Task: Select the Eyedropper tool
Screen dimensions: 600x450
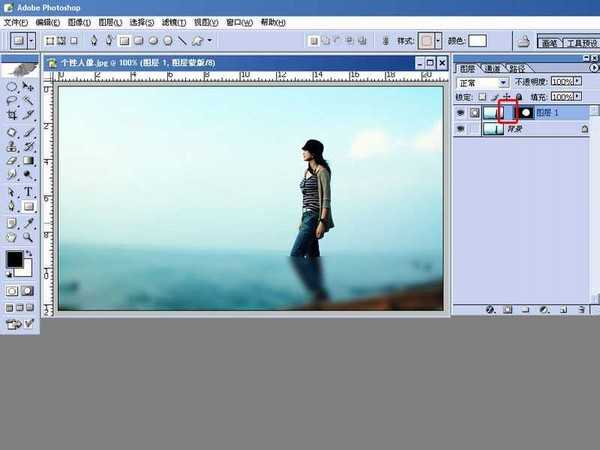Action: [x=28, y=223]
